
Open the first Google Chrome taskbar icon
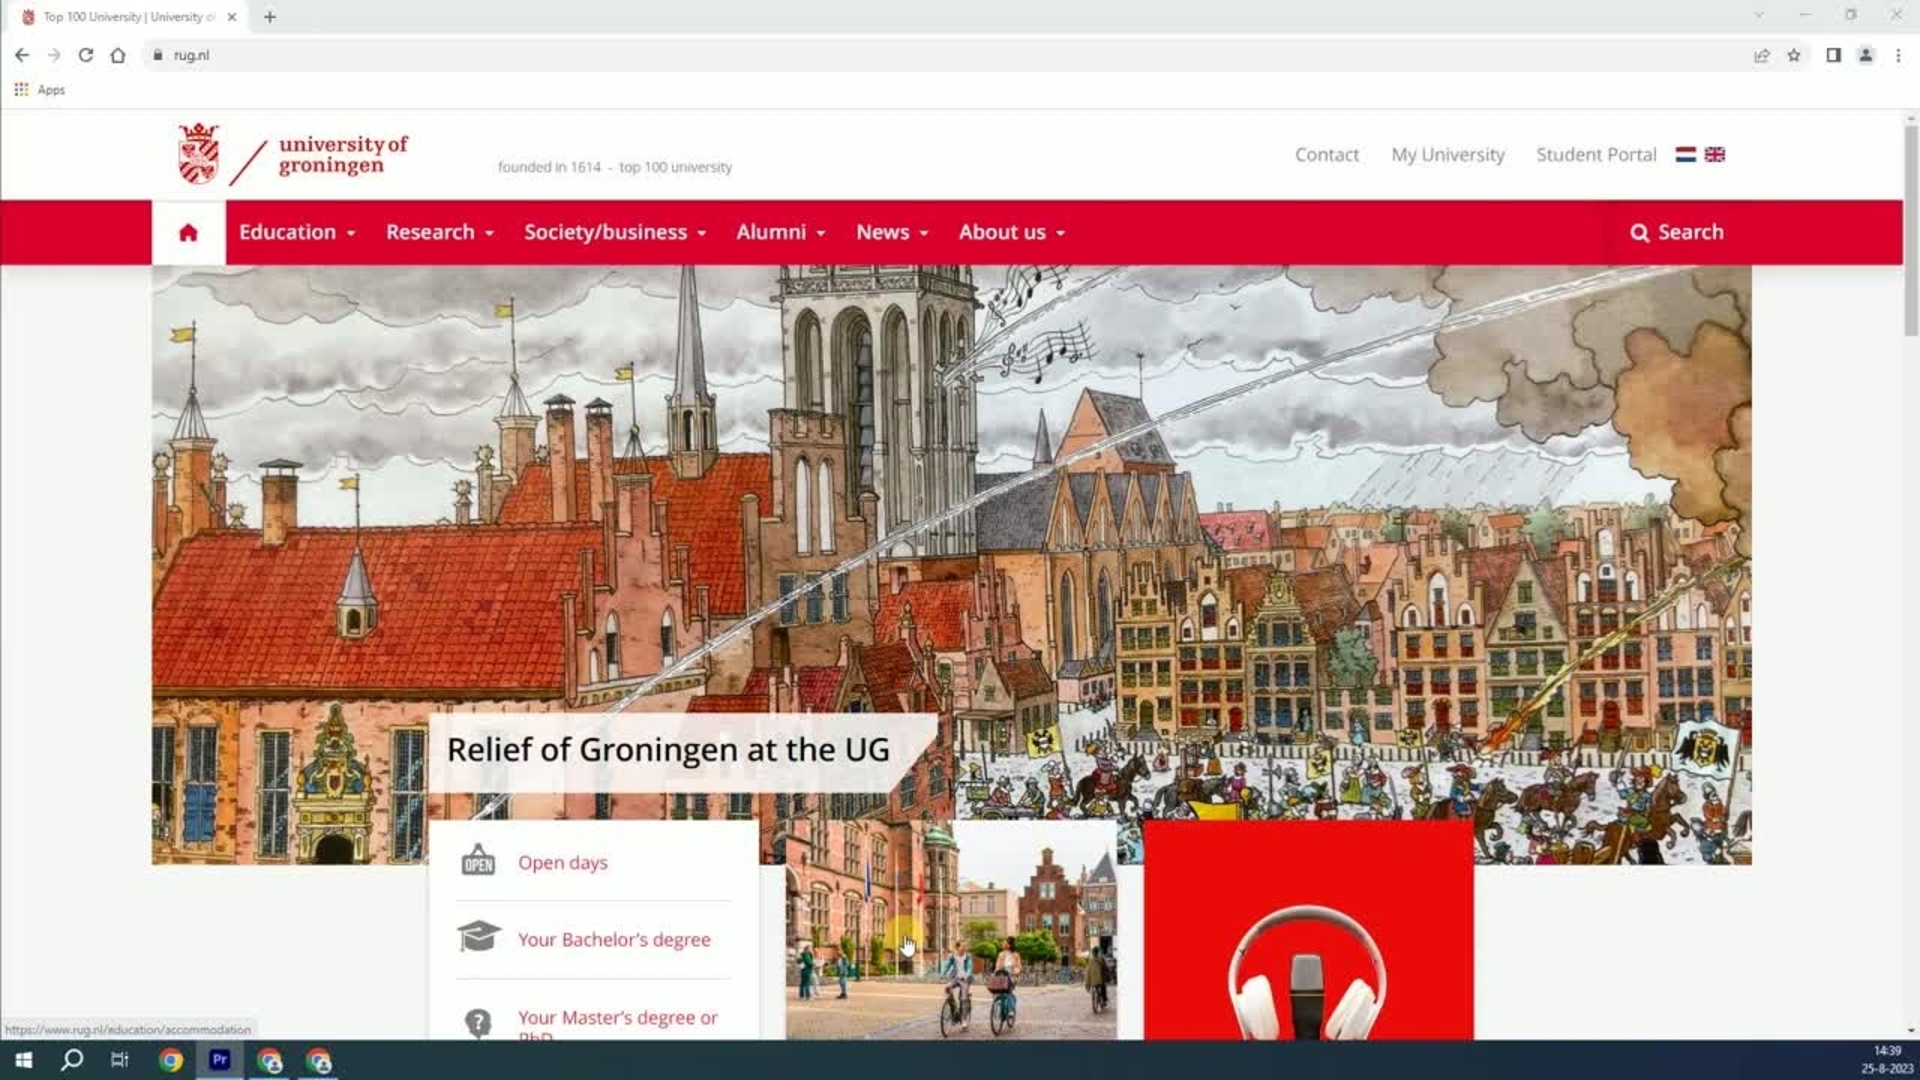click(x=171, y=1060)
